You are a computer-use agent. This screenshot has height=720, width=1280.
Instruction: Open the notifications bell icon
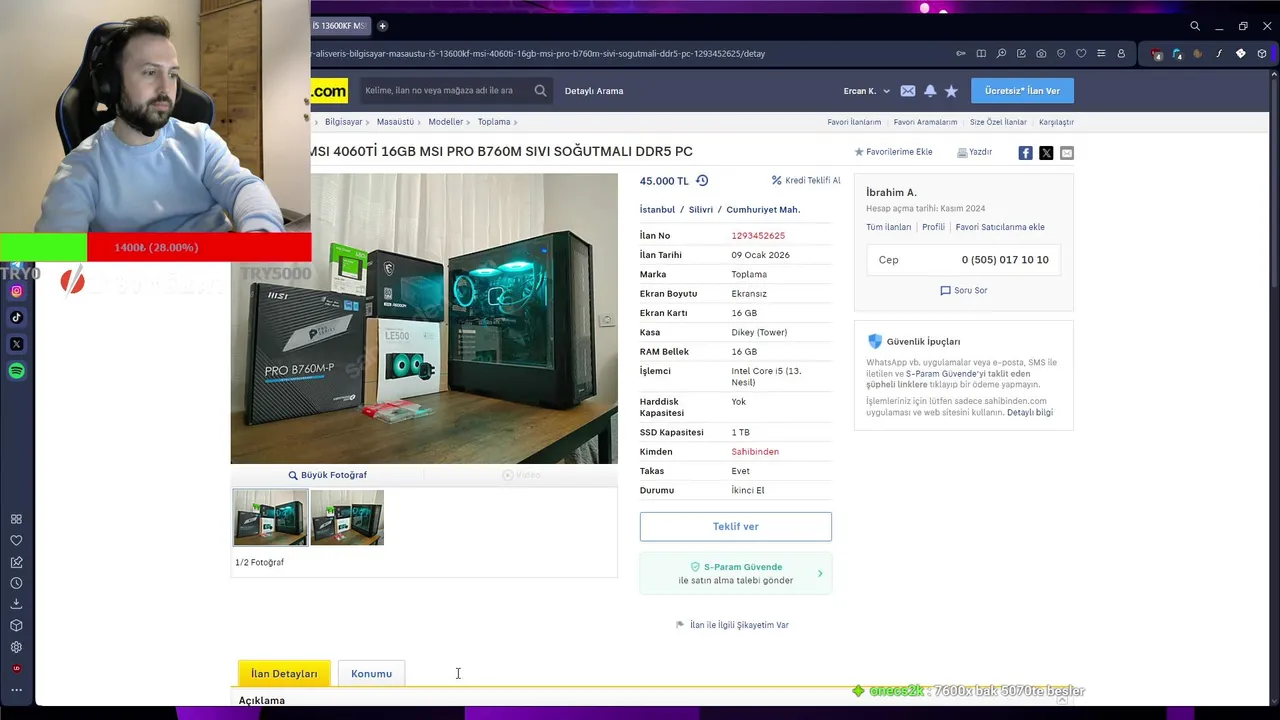(930, 91)
